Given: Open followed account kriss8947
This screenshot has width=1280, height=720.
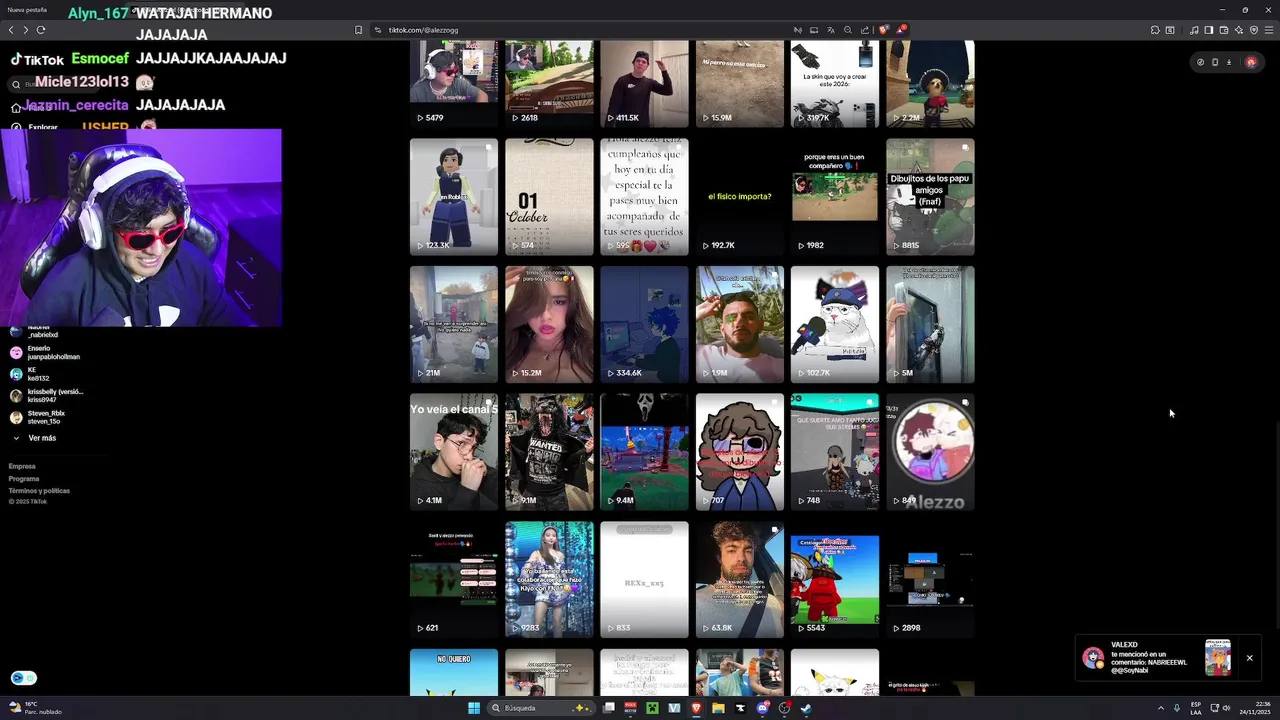Looking at the screenshot, I should coord(46,395).
